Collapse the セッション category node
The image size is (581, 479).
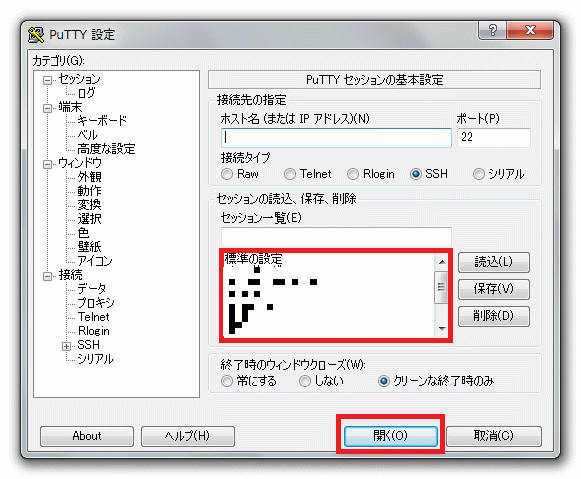(47, 80)
